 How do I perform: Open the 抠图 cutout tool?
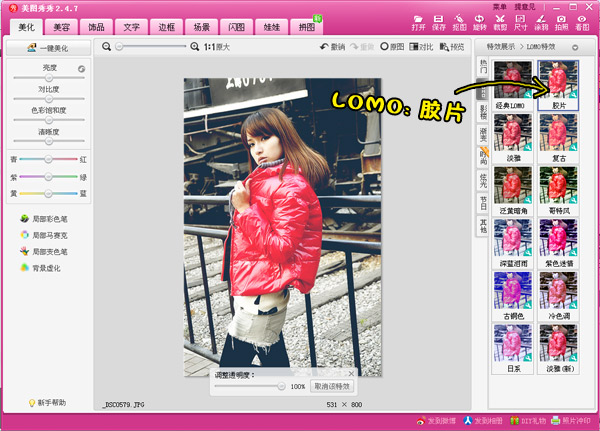click(x=459, y=22)
